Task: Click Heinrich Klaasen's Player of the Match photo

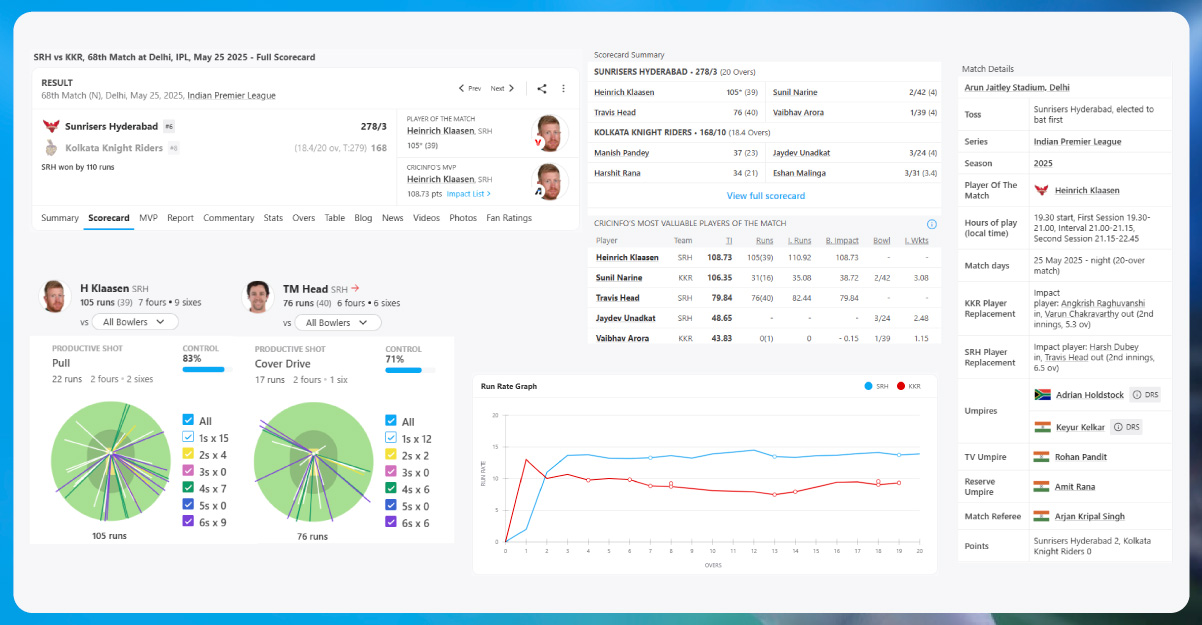Action: click(x=549, y=133)
